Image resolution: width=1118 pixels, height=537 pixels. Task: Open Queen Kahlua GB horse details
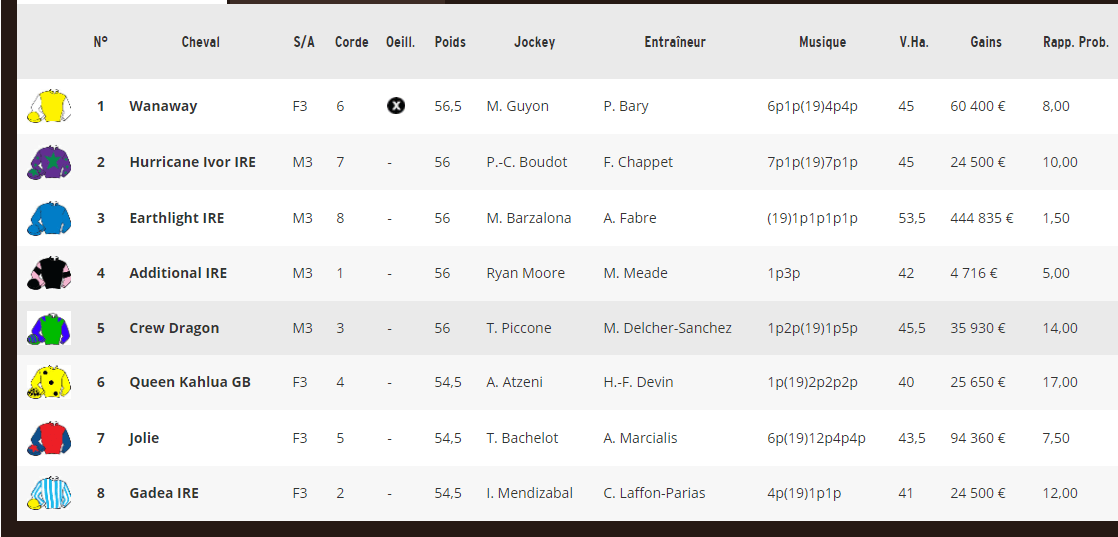190,382
